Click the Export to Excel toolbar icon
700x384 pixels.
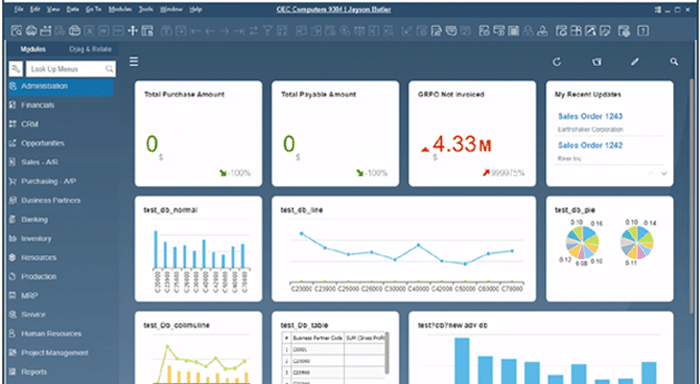(89, 31)
